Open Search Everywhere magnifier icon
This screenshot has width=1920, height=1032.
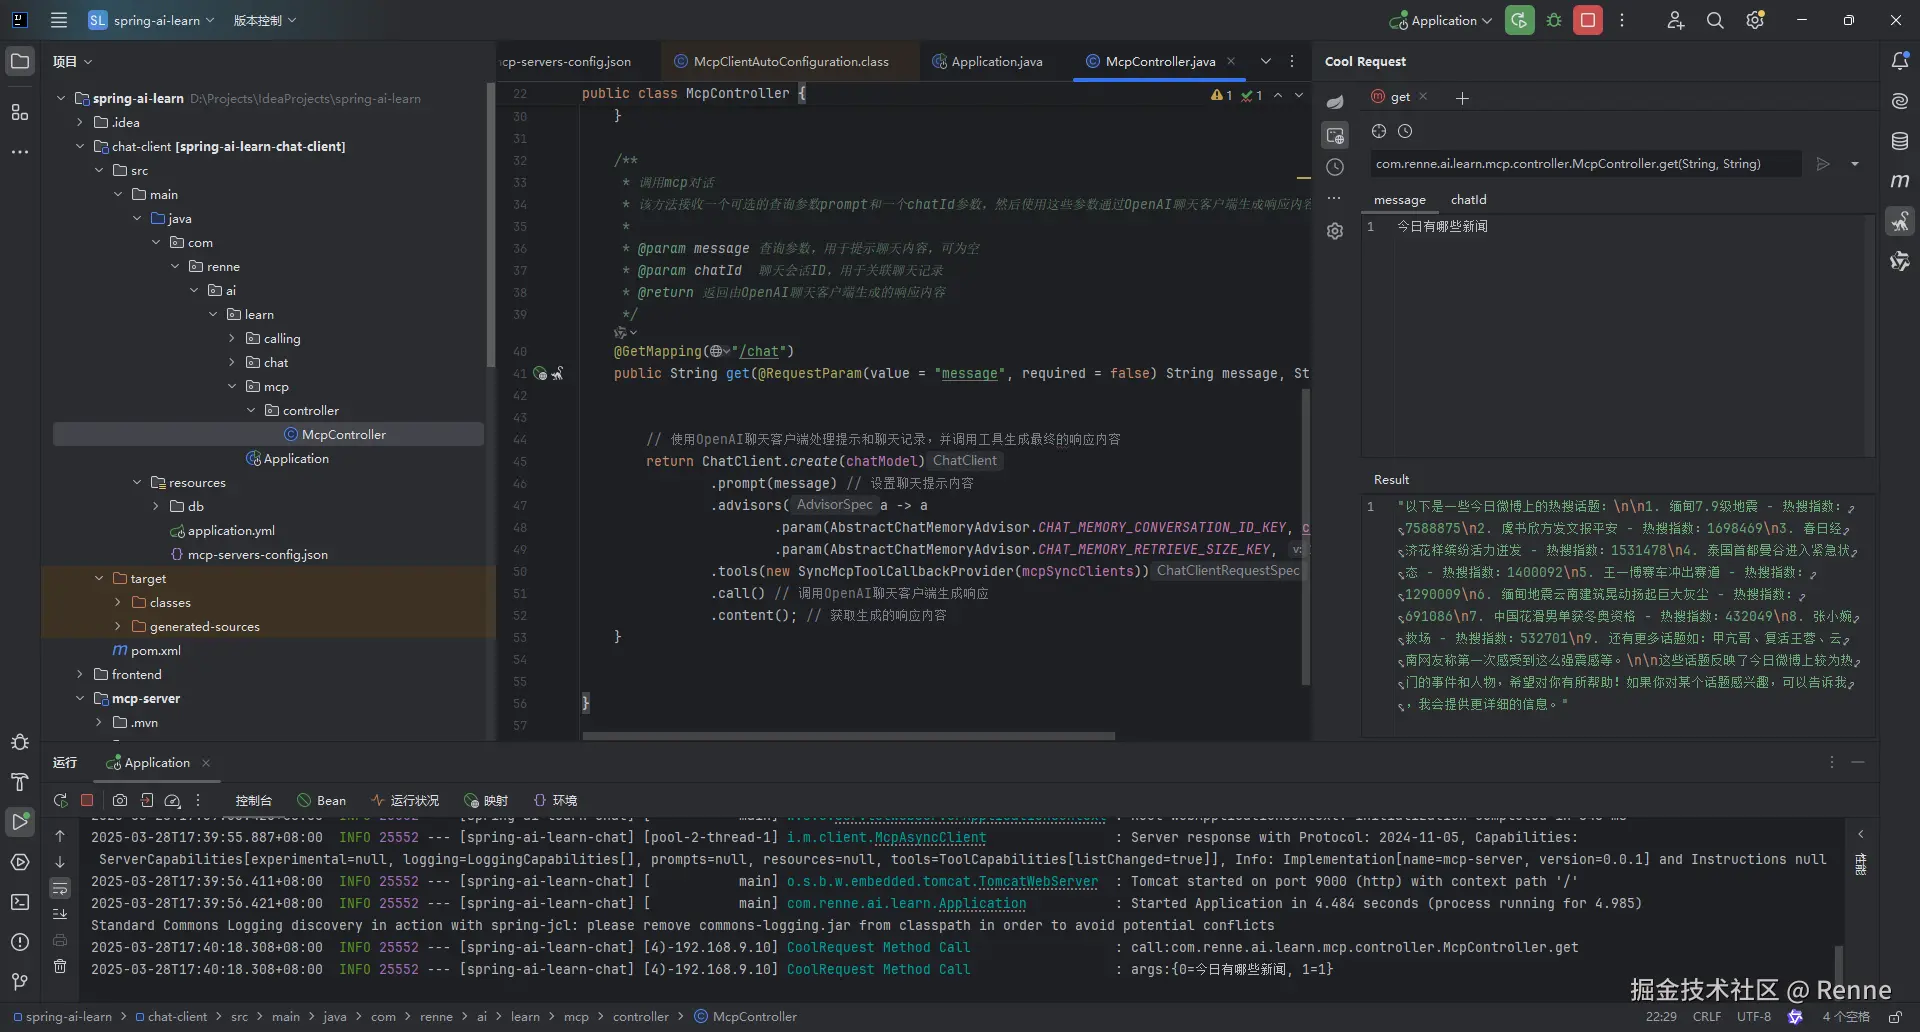(1715, 20)
